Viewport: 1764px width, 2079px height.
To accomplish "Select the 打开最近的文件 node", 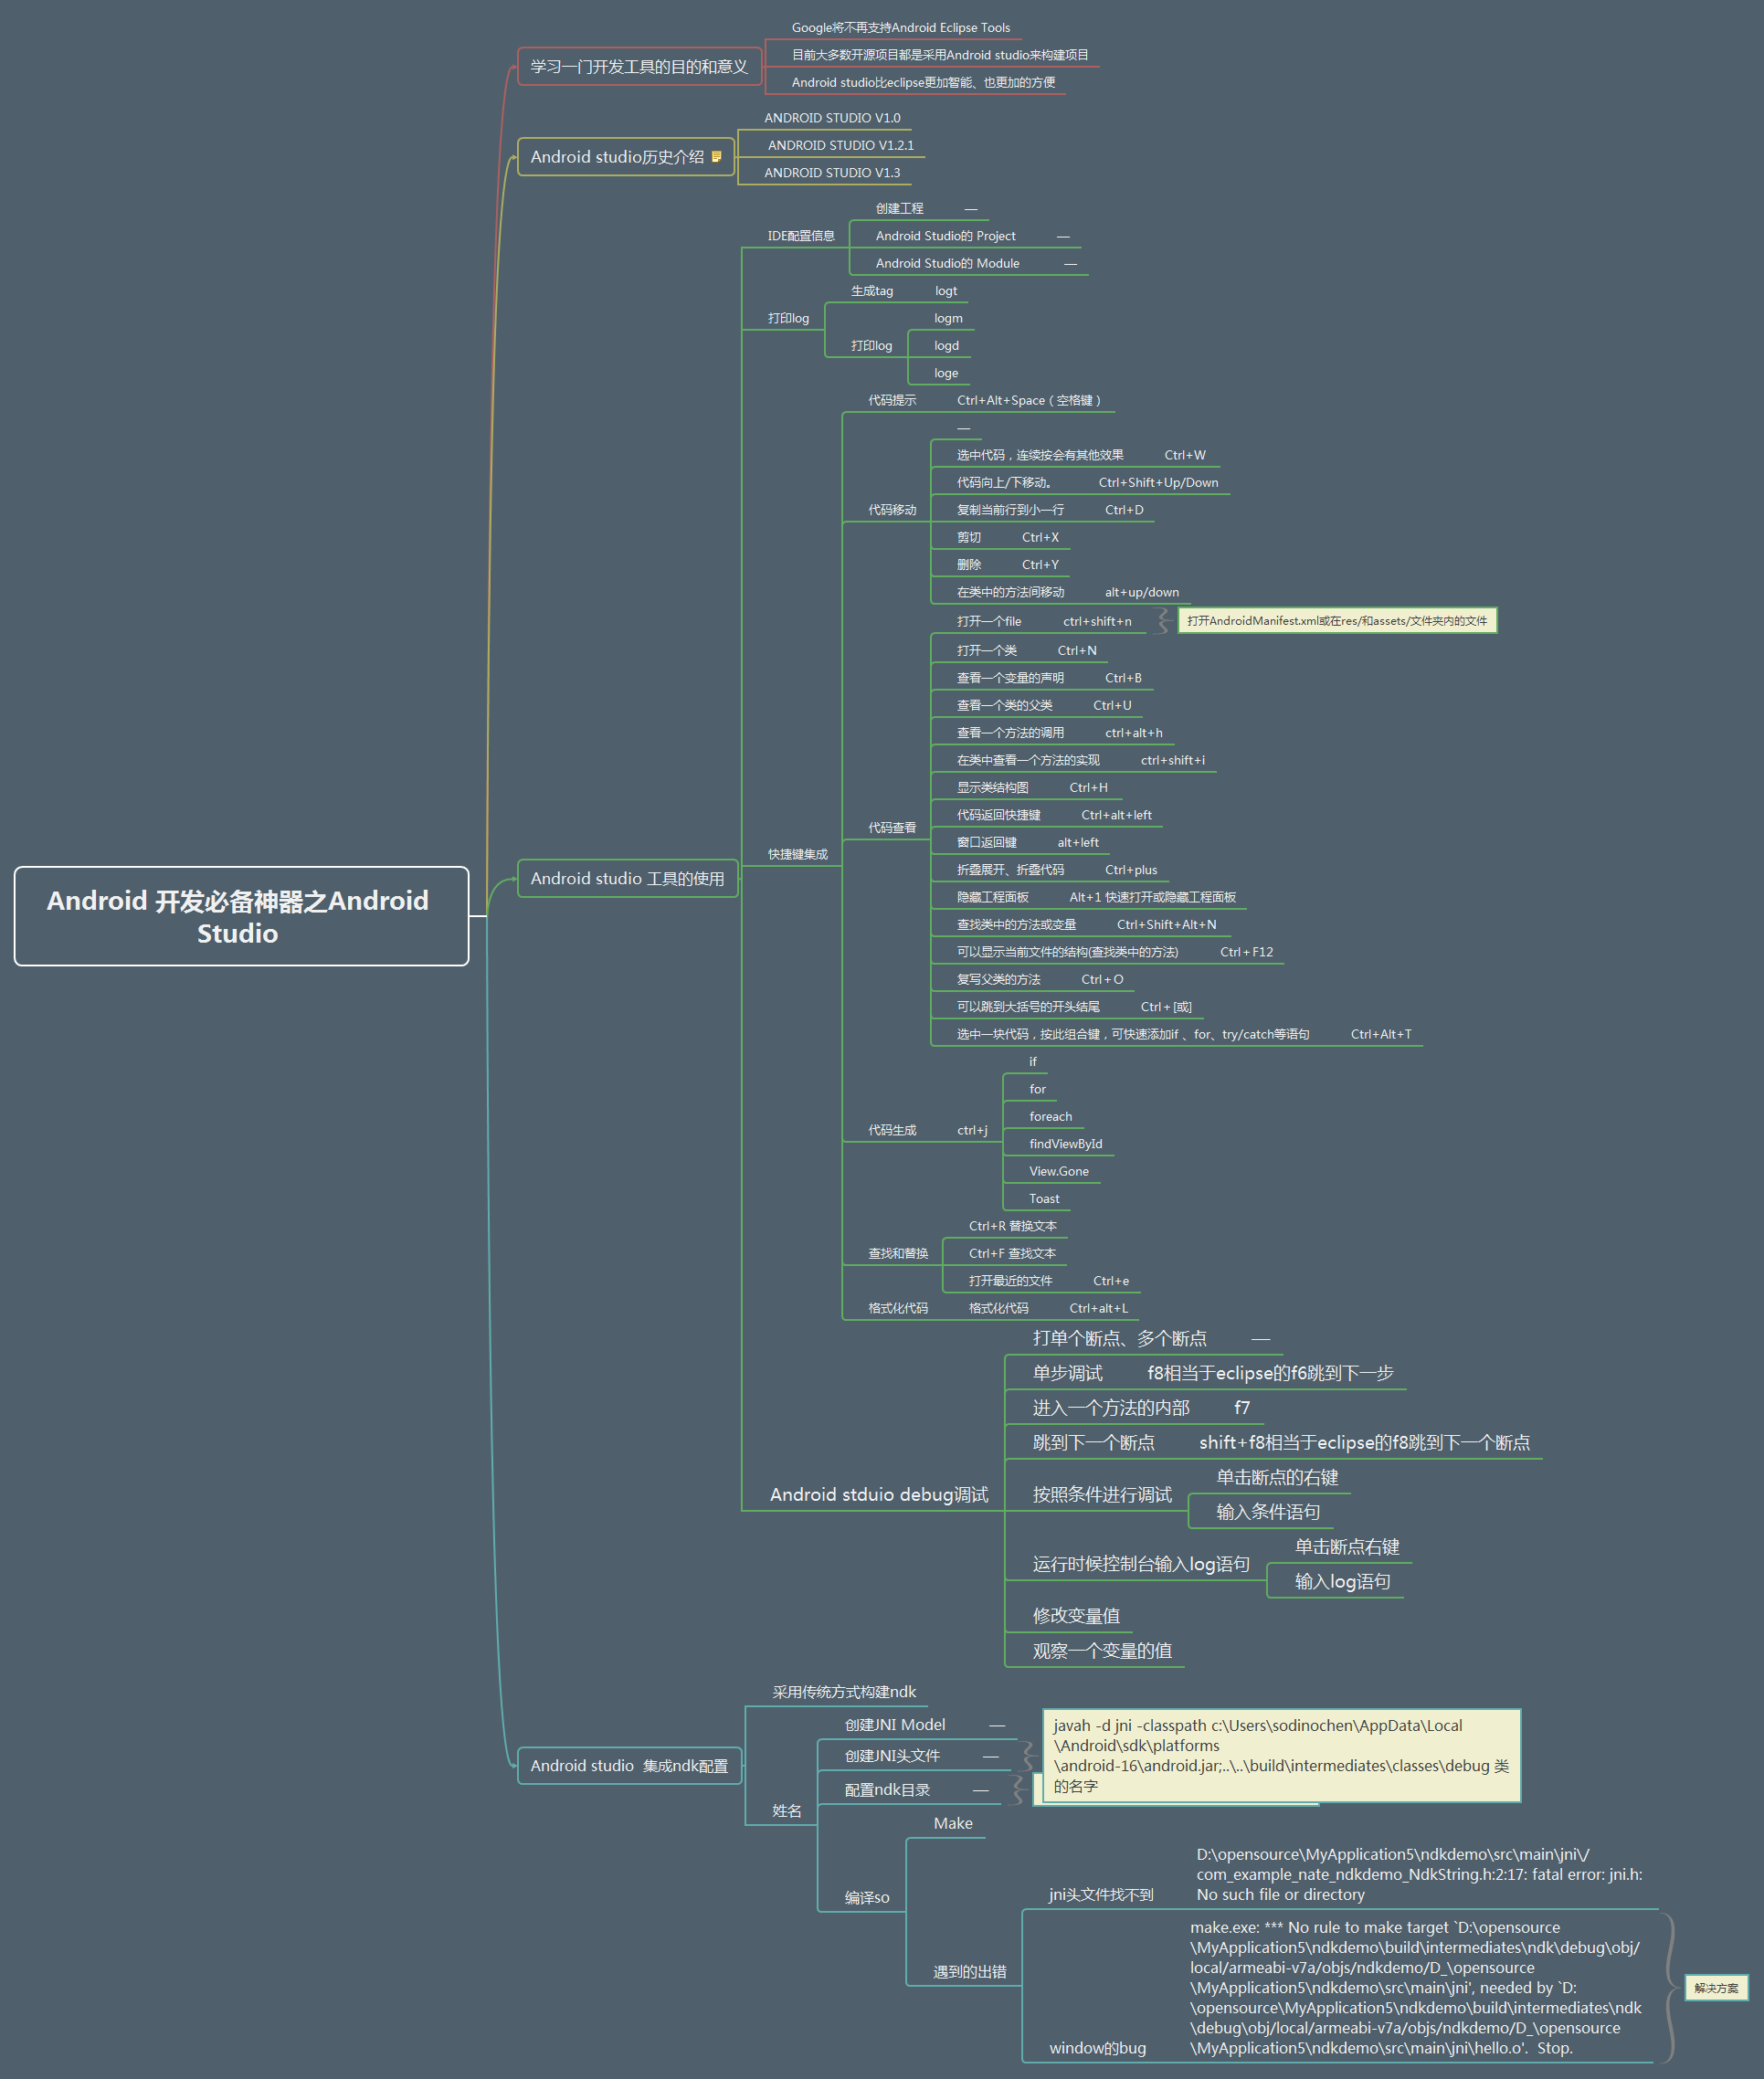I will pyautogui.click(x=1010, y=1281).
